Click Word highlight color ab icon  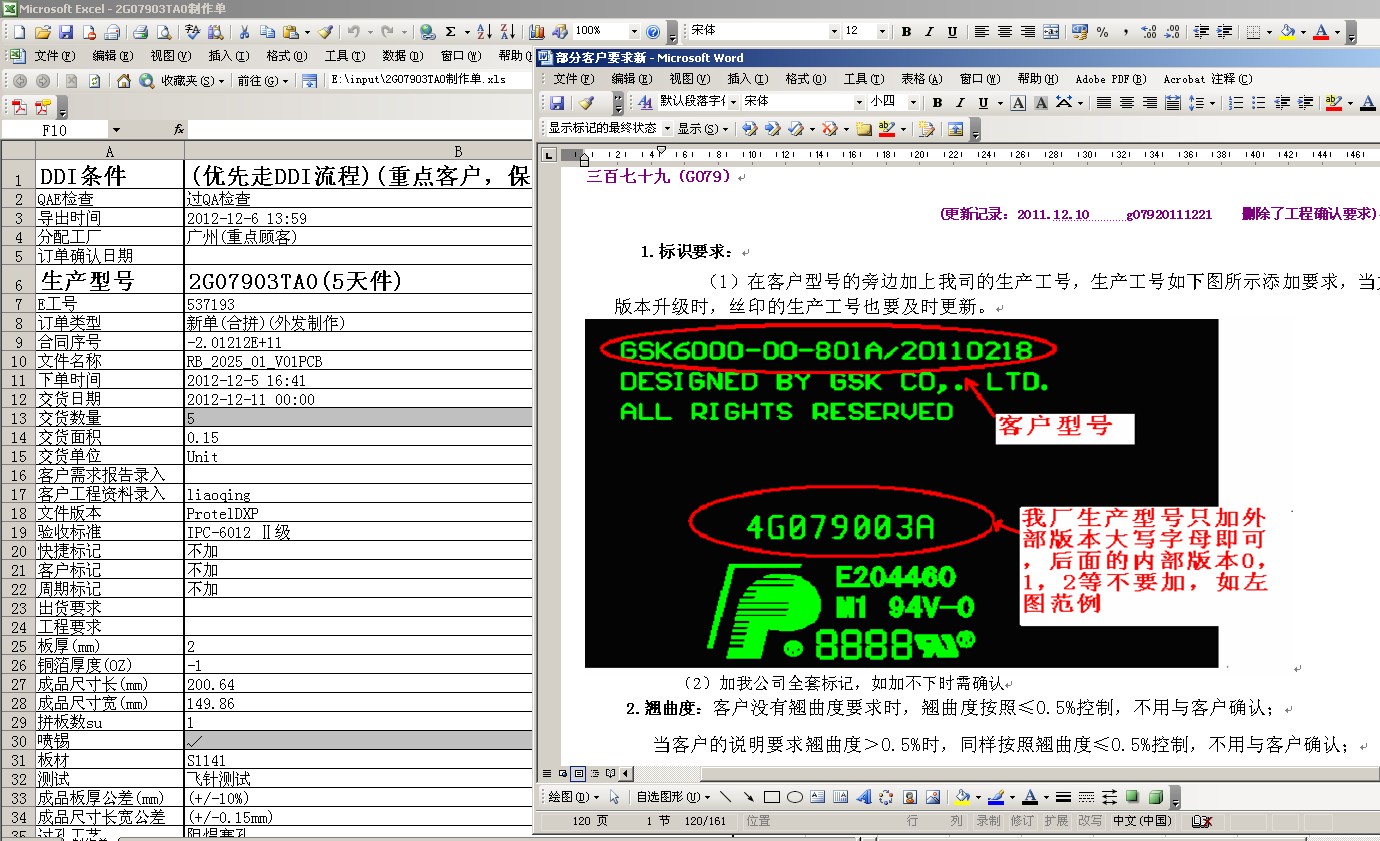[x=1333, y=102]
